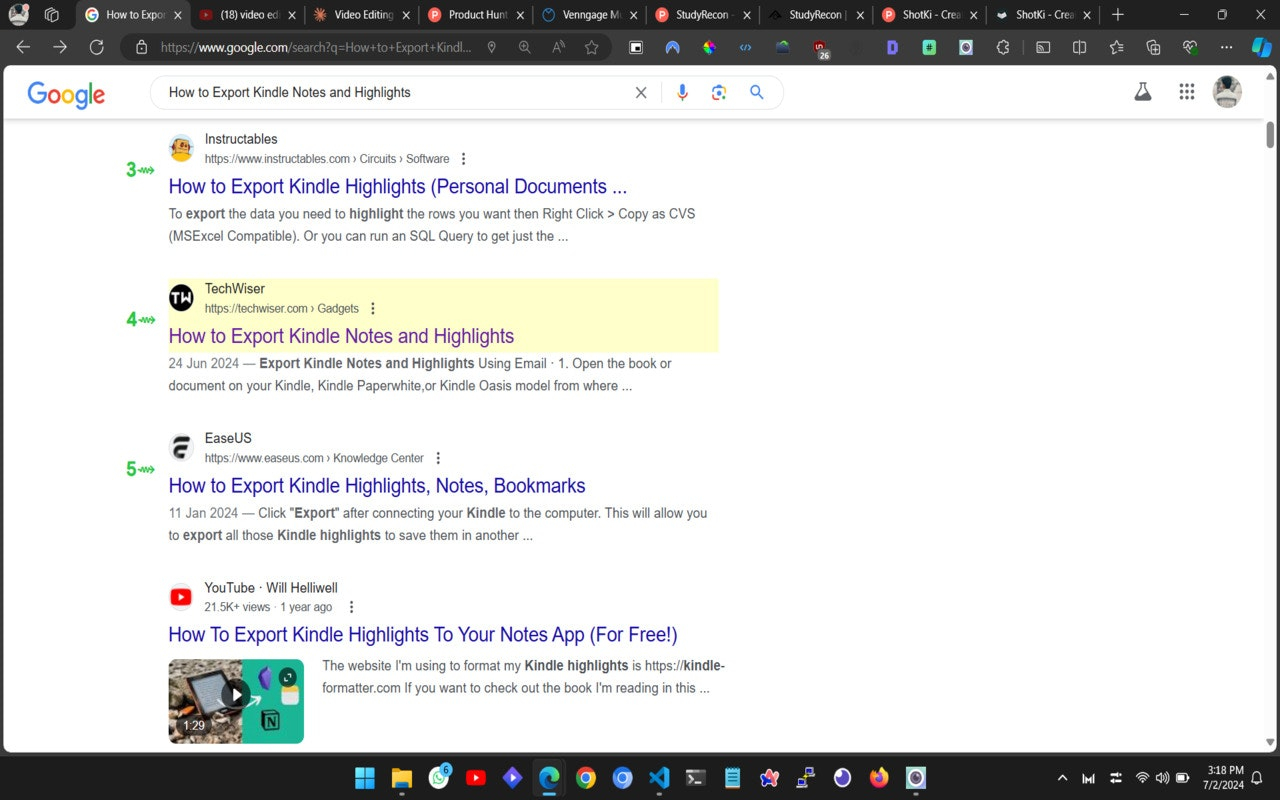The width and height of the screenshot is (1280, 800).
Task: Open WhatsApp from the taskbar
Action: tap(439, 778)
